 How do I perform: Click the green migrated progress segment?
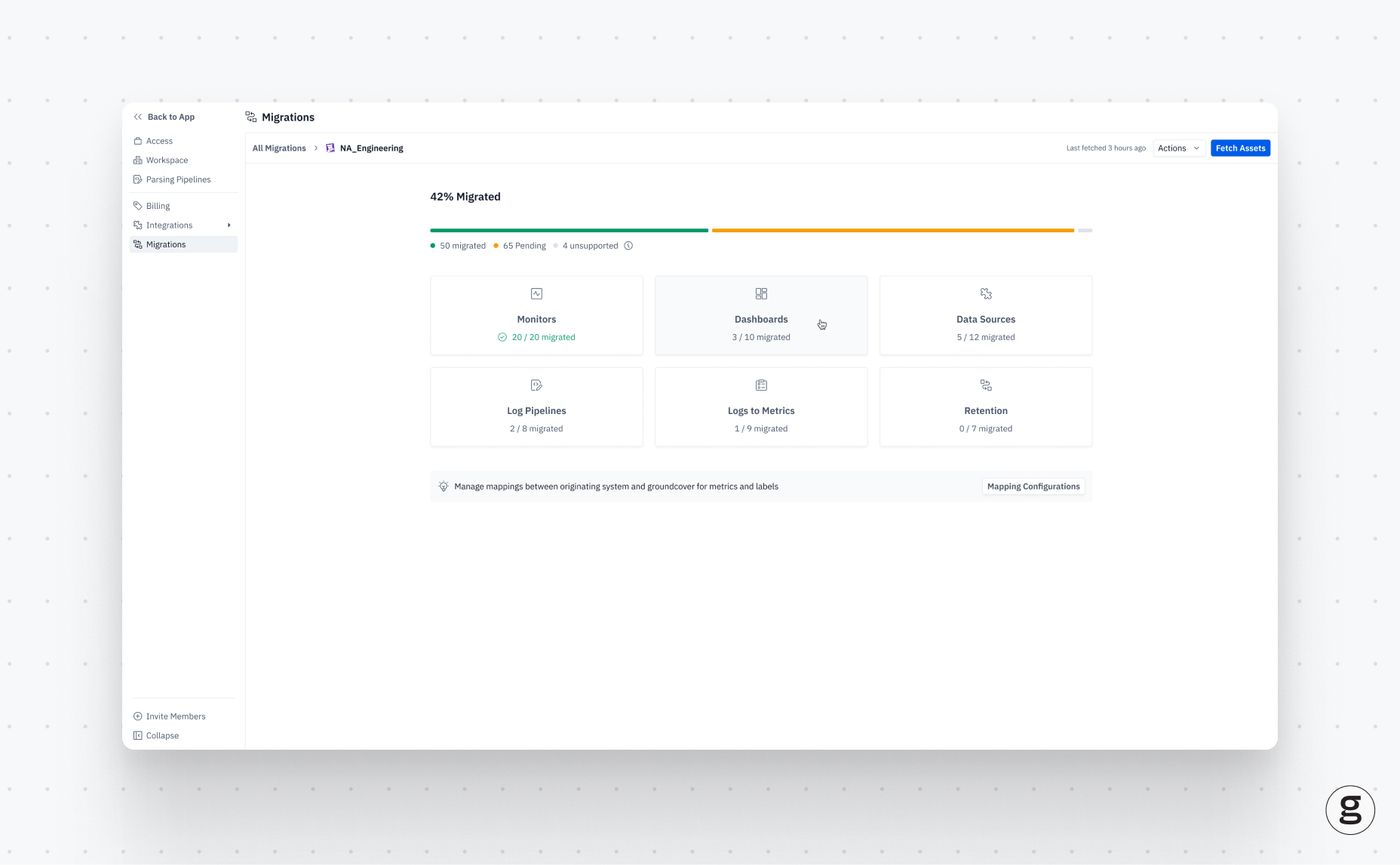[x=569, y=230]
